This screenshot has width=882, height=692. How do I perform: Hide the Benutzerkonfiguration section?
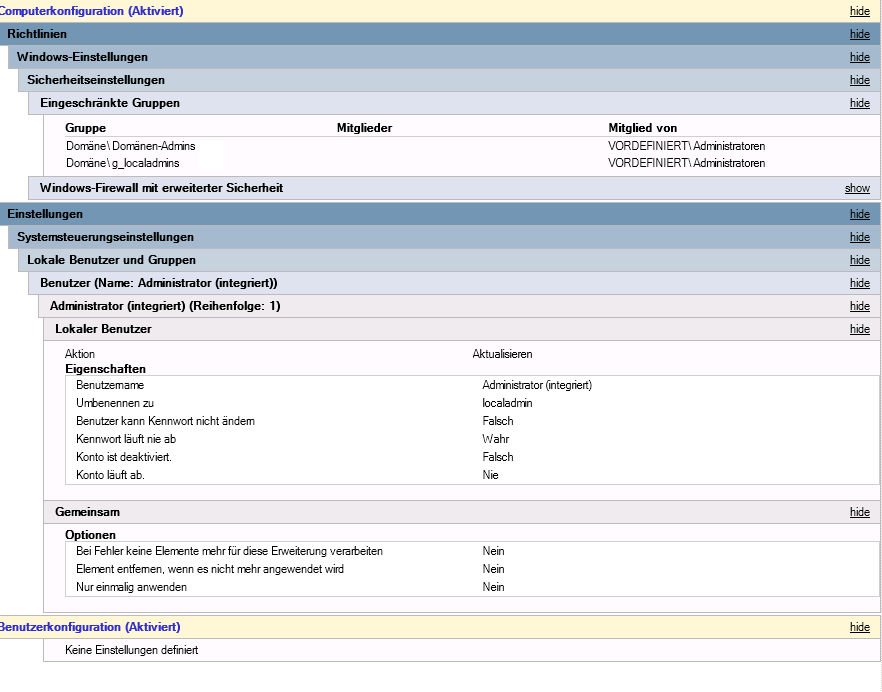pyautogui.click(x=860, y=627)
